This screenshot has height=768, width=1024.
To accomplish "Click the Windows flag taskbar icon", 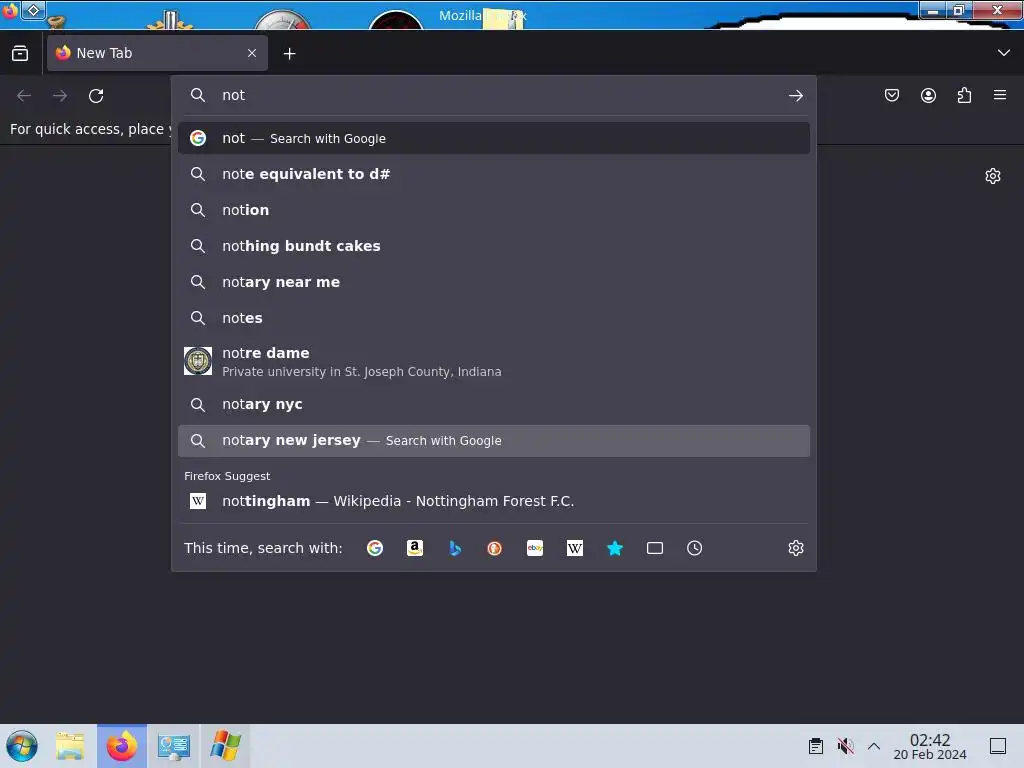I will tap(225, 746).
